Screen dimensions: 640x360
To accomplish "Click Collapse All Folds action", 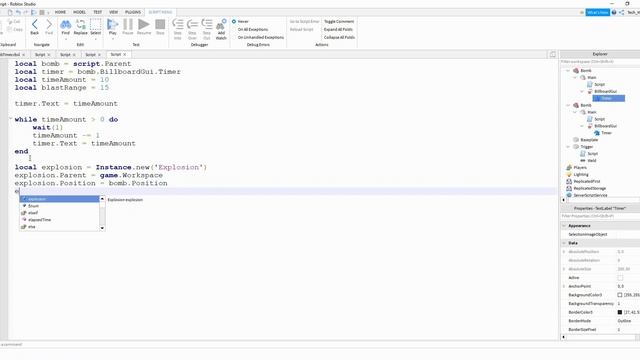I will click(339, 37).
